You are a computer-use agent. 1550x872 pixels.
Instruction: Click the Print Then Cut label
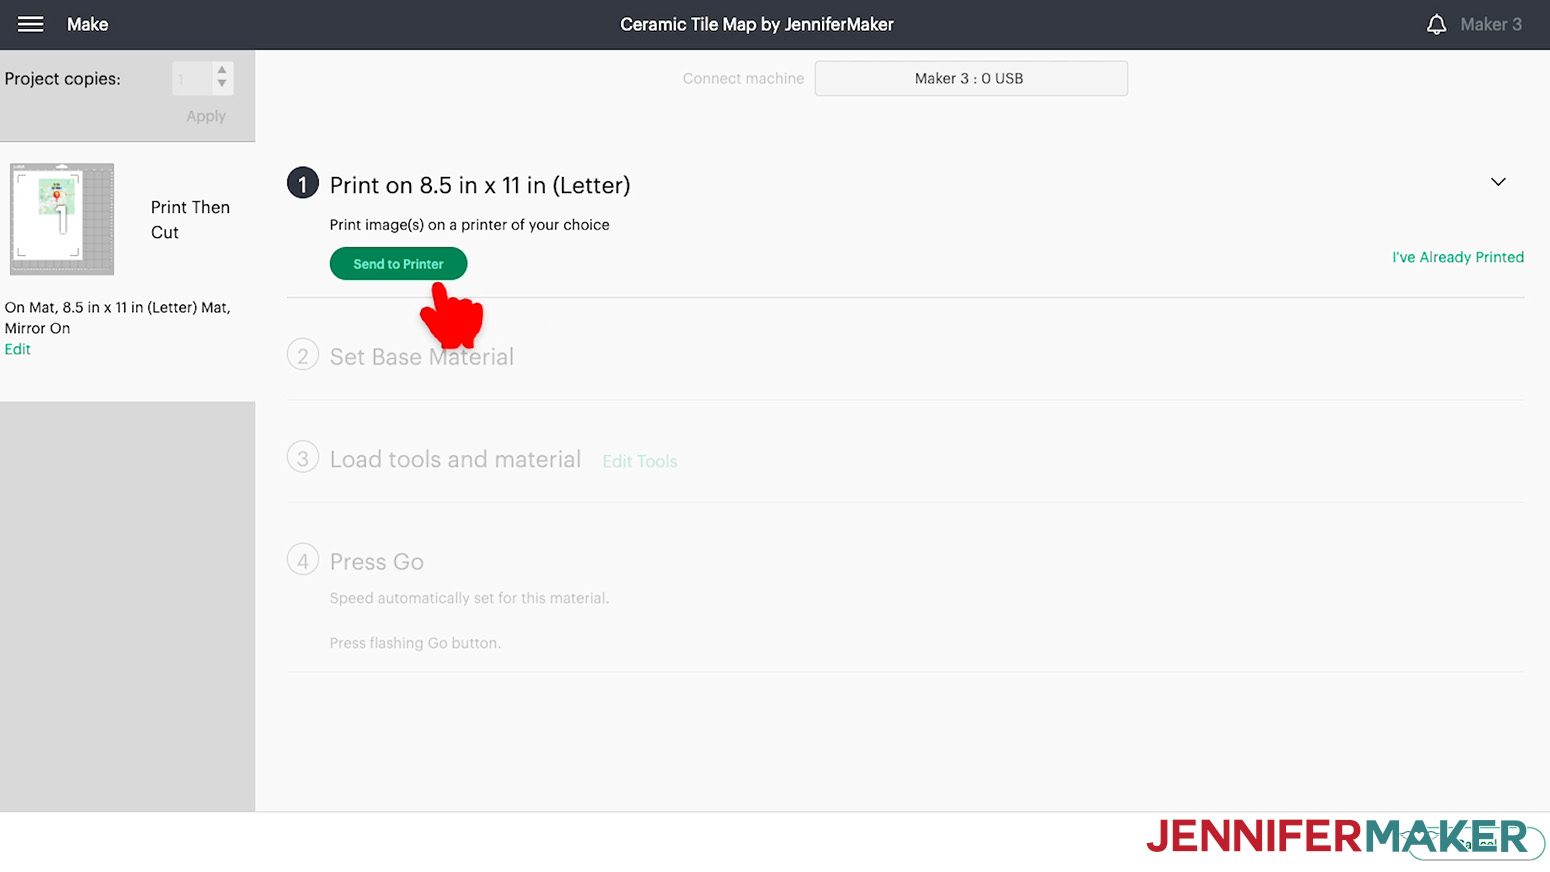pos(190,220)
